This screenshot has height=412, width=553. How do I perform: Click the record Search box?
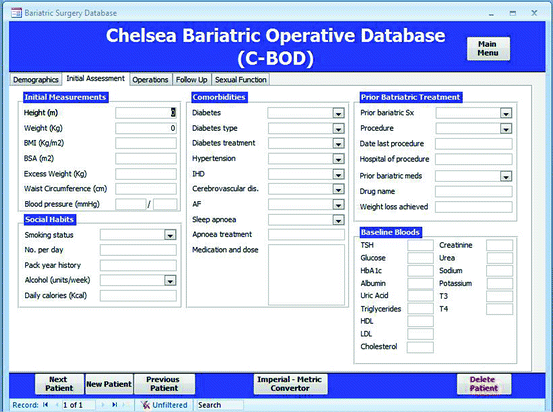click(220, 405)
